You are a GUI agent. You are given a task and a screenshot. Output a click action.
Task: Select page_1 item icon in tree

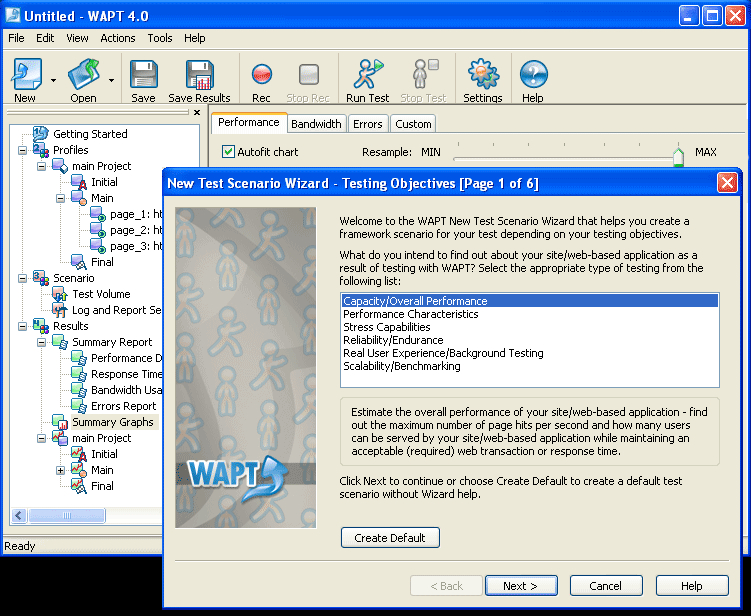(x=98, y=214)
